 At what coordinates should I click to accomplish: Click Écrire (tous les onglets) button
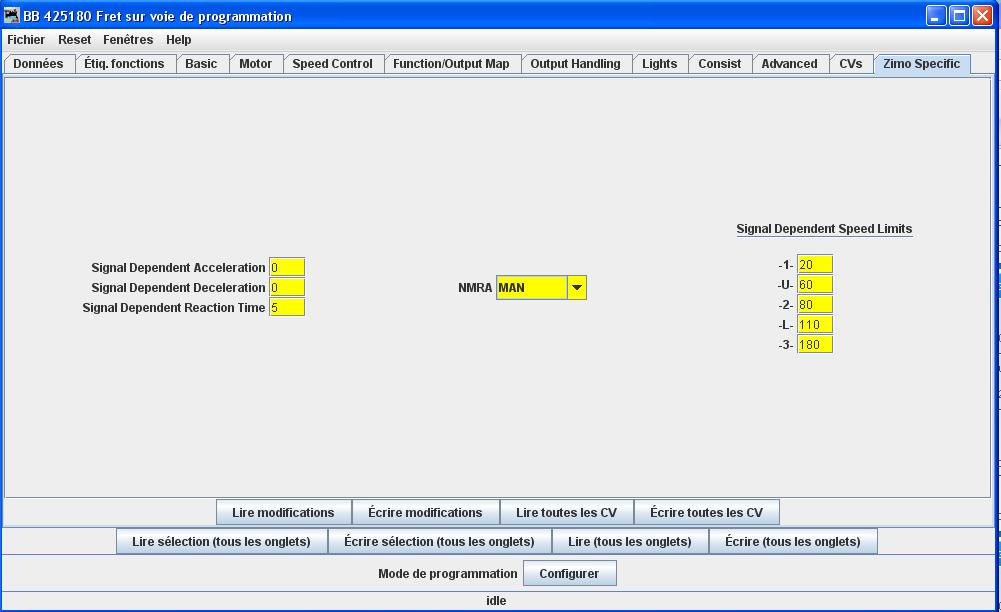click(x=793, y=541)
